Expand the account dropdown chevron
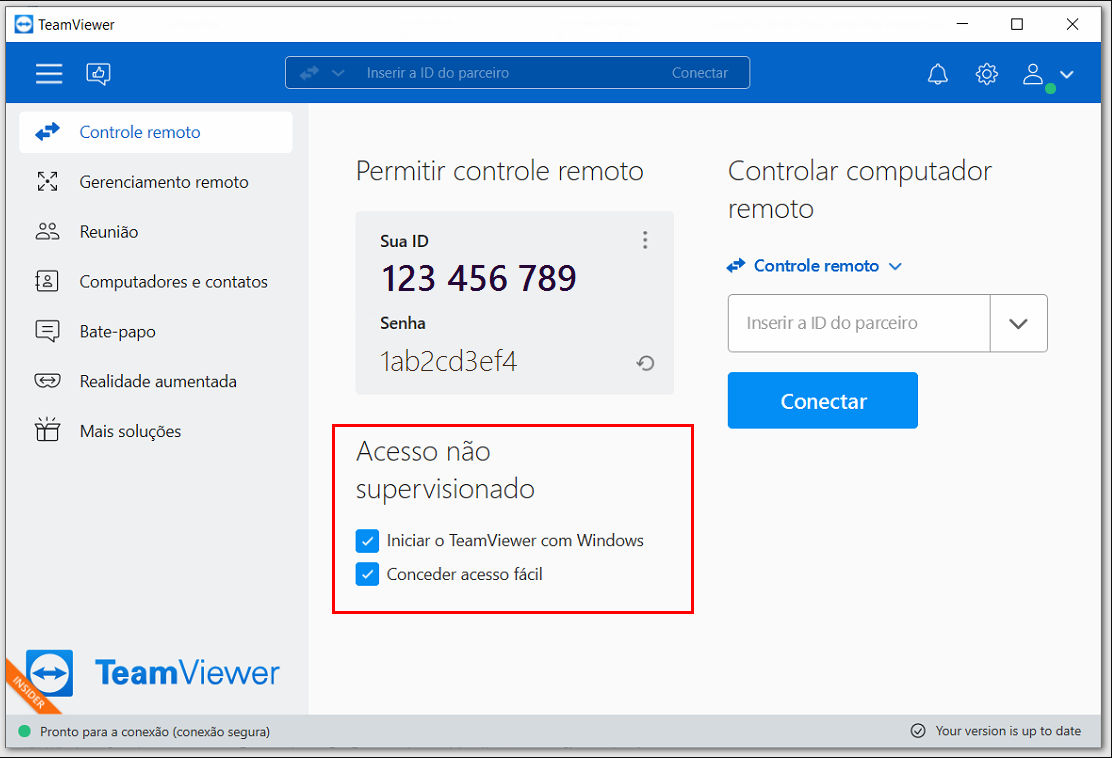 [1067, 74]
